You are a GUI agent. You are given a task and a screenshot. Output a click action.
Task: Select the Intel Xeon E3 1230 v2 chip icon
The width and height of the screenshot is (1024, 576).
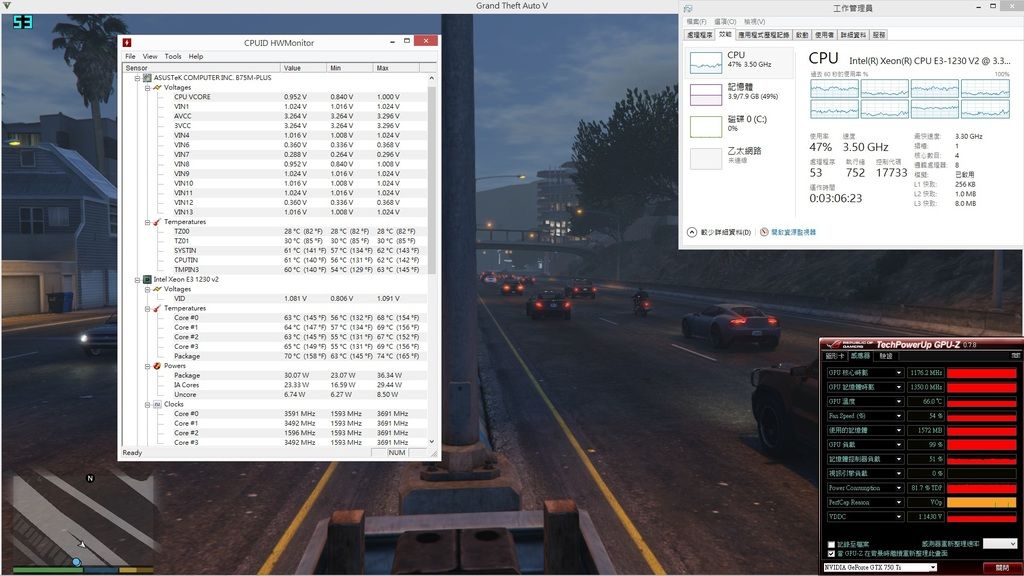(x=148, y=280)
